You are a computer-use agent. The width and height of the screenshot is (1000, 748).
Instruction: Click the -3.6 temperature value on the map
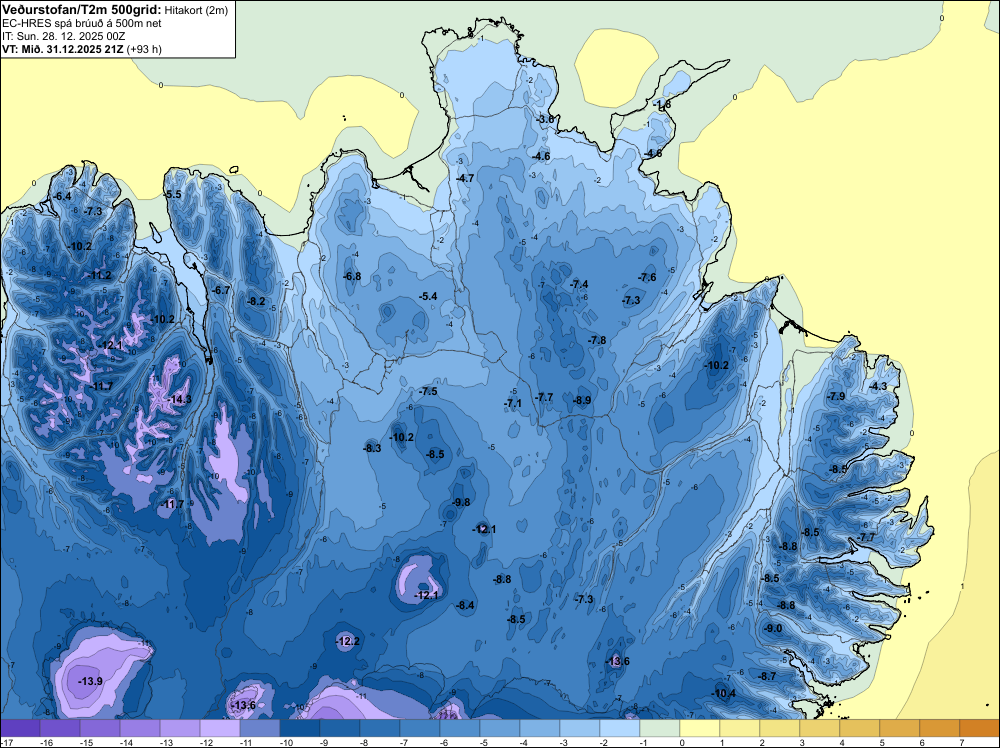point(545,119)
